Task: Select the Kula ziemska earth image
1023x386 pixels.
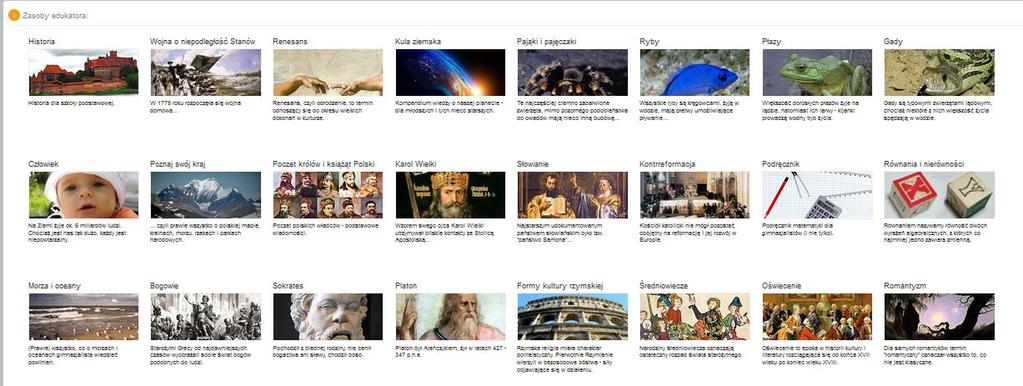Action: click(450, 72)
